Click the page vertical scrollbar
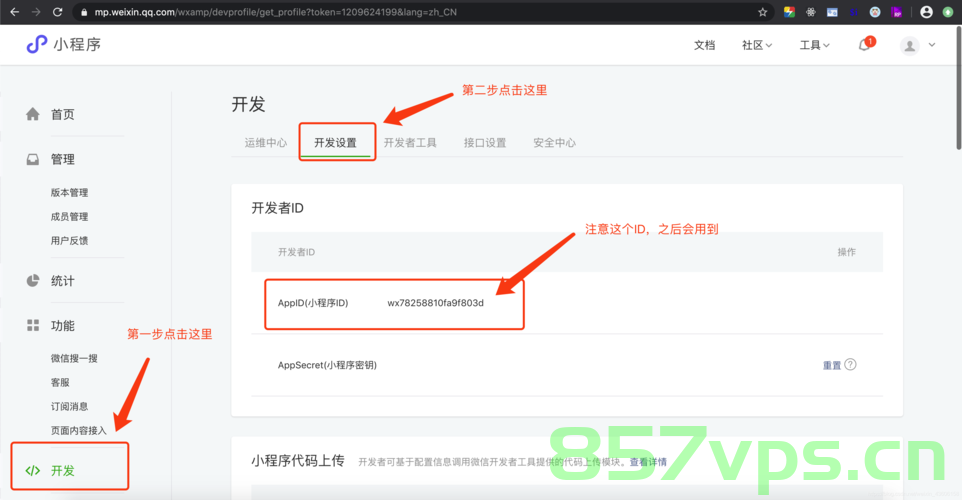Viewport: 962px width, 500px height. click(958, 88)
